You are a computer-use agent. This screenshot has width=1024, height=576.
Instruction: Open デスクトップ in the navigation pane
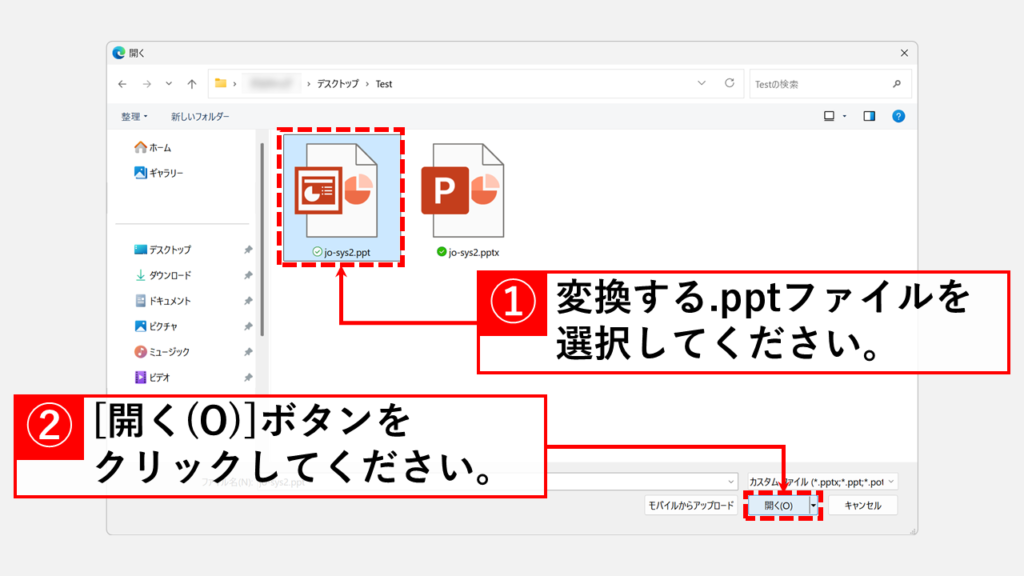point(163,249)
